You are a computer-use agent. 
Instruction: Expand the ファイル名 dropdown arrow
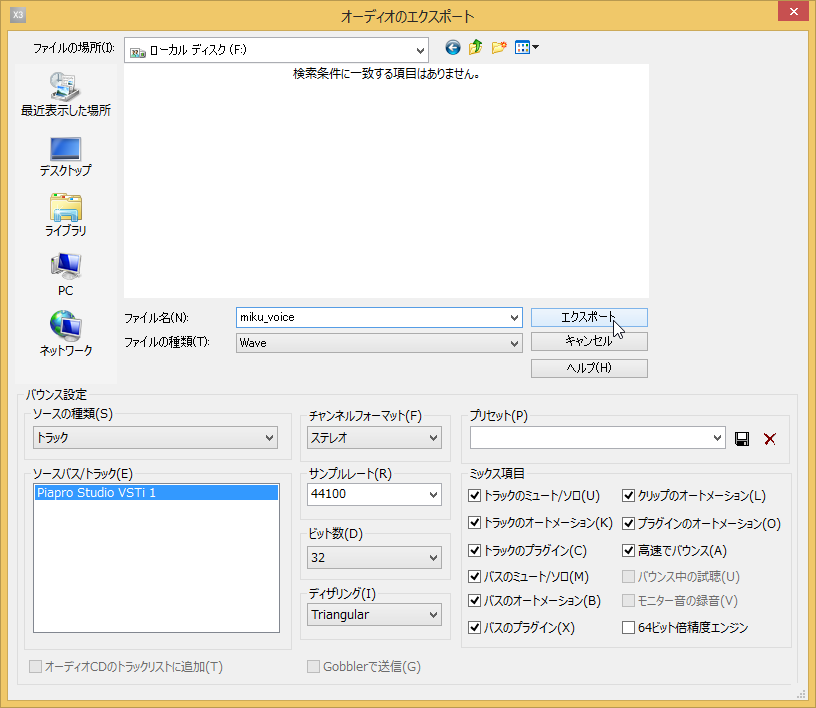coord(514,318)
